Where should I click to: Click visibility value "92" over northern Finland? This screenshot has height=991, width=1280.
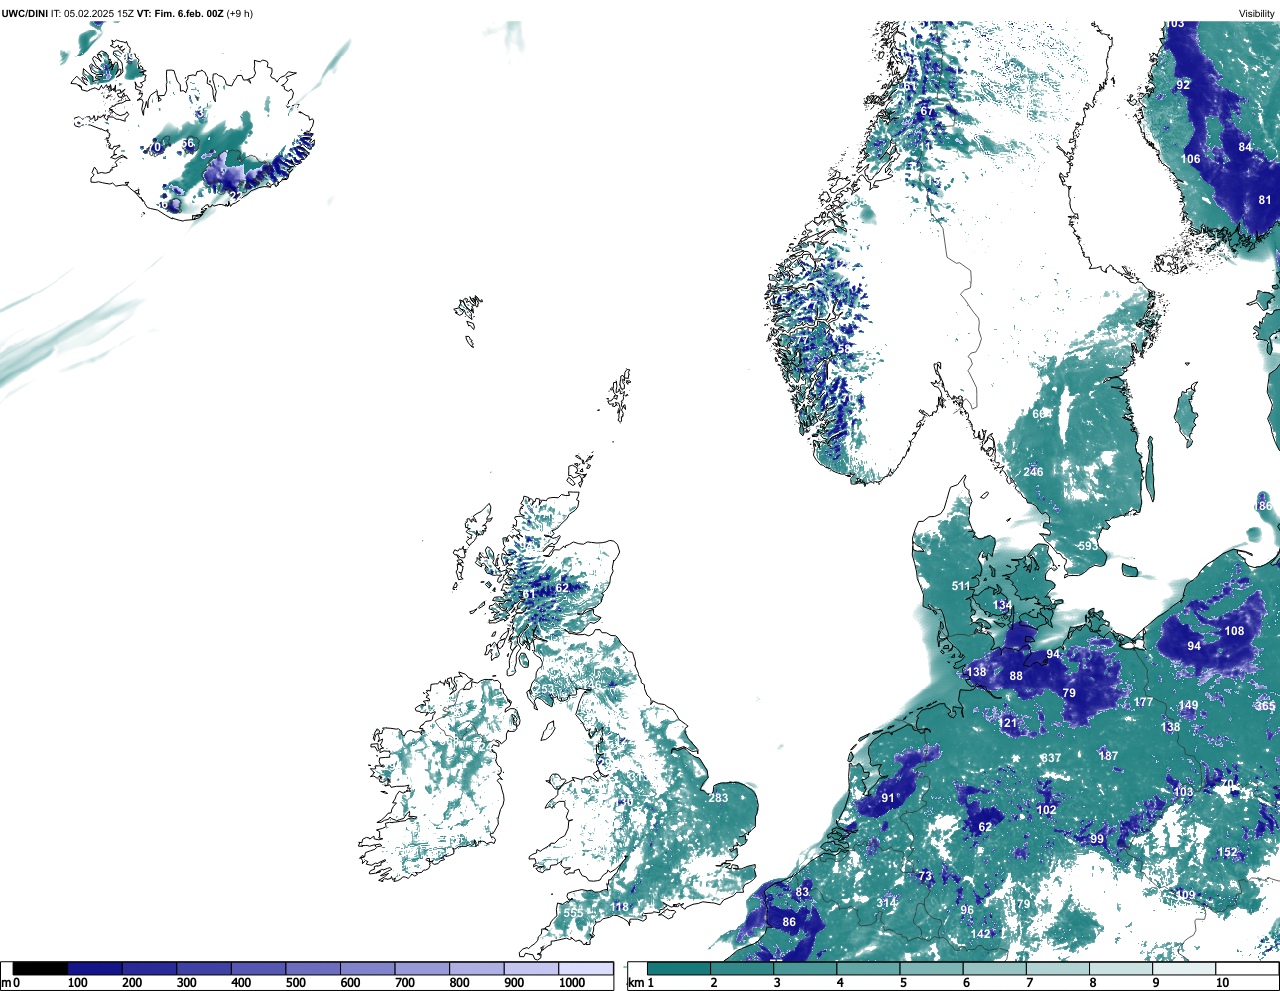tap(1183, 85)
